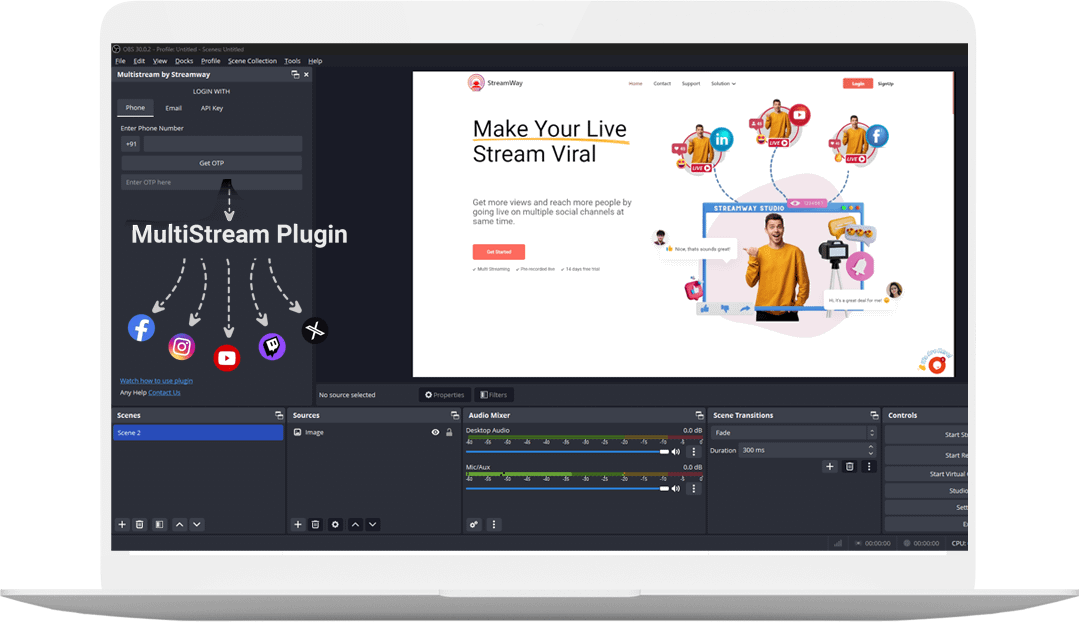The width and height of the screenshot is (1079, 622).
Task: Open the File menu
Action: pos(120,61)
